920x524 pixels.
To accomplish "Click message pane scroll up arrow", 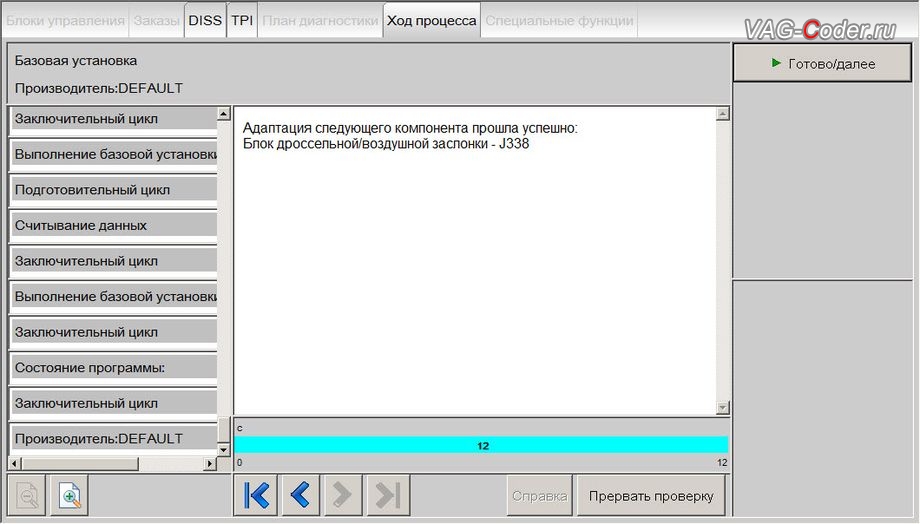I will click(x=723, y=114).
